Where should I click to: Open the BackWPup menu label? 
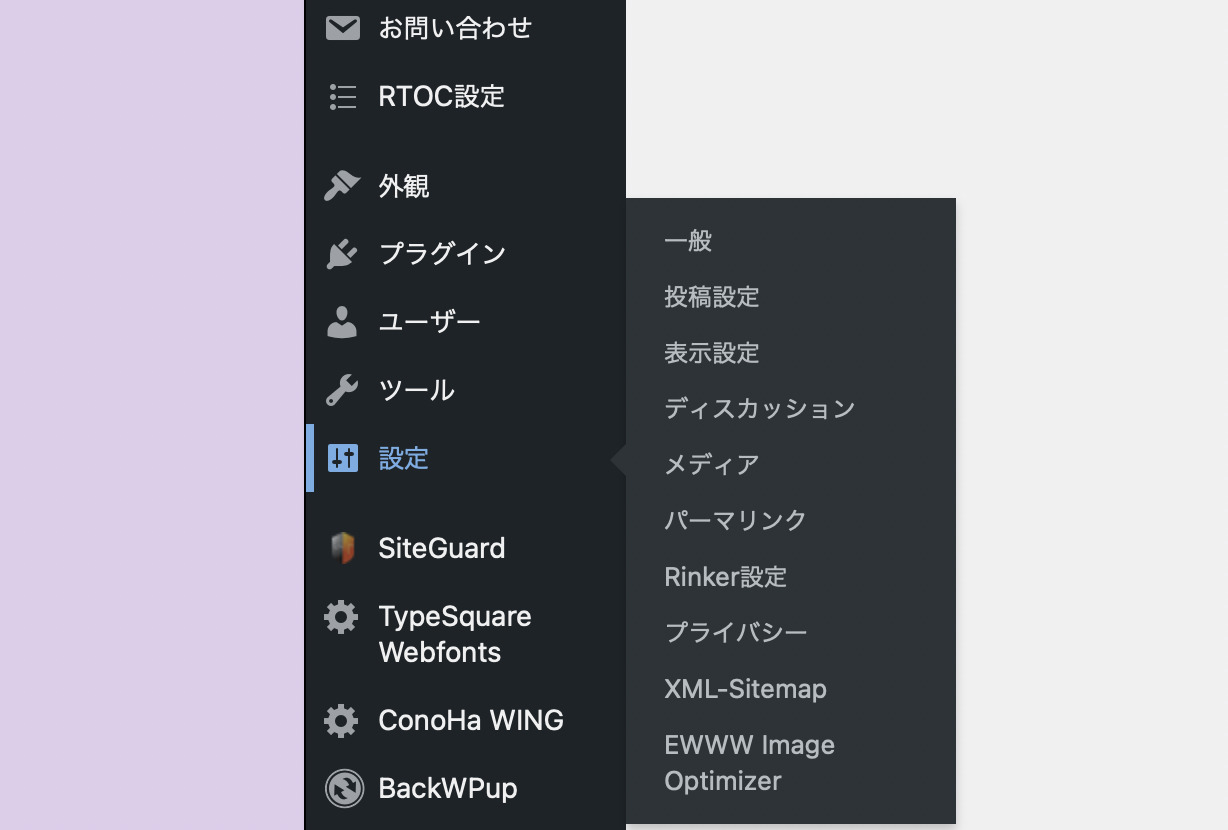[x=448, y=788]
